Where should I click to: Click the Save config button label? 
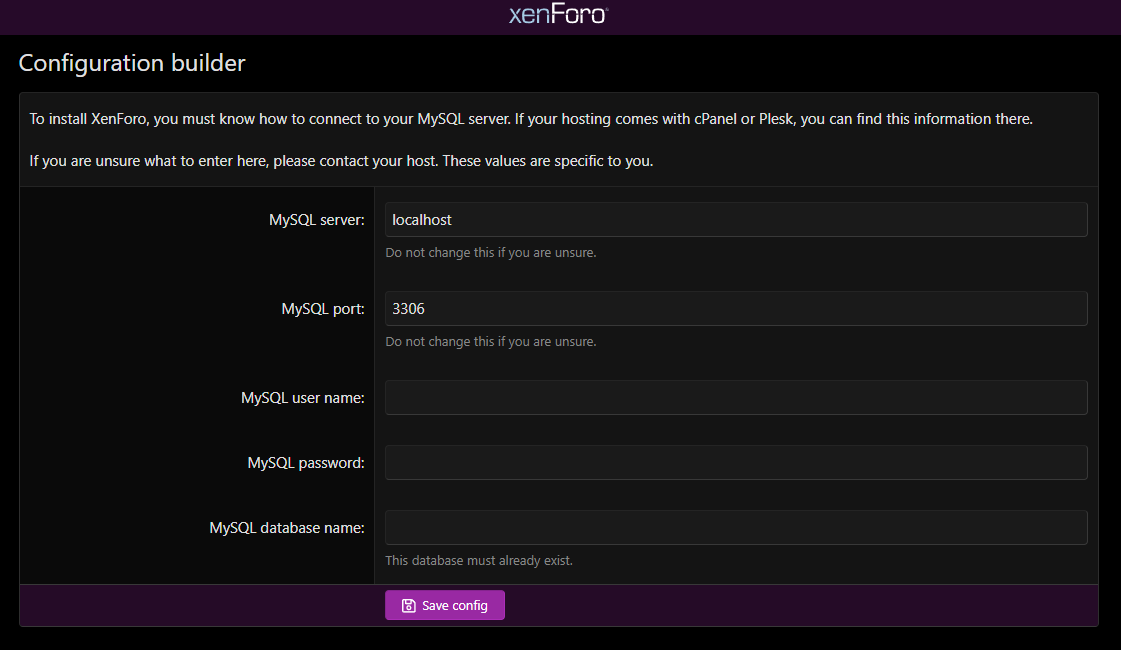pos(455,606)
